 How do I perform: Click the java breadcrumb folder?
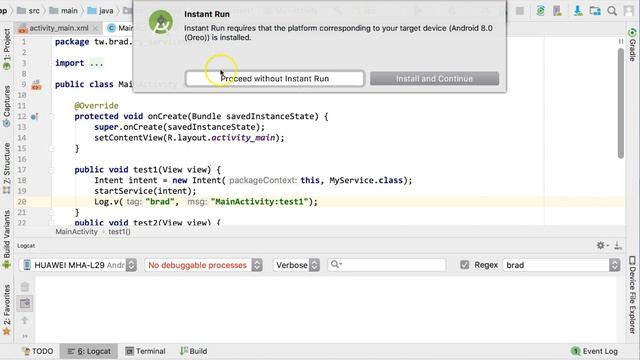(100, 11)
